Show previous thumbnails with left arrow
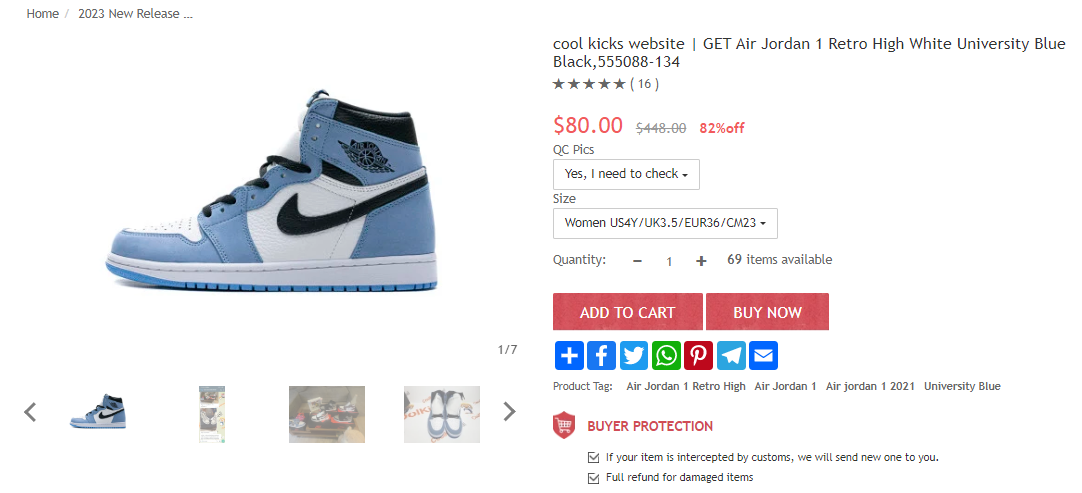The width and height of the screenshot is (1082, 493). [x=30, y=412]
